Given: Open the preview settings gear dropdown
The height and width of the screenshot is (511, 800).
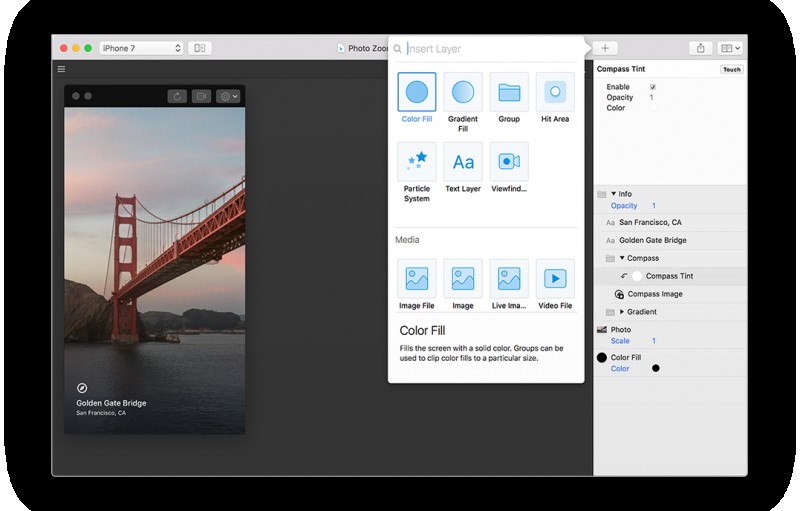Looking at the screenshot, I should (228, 96).
